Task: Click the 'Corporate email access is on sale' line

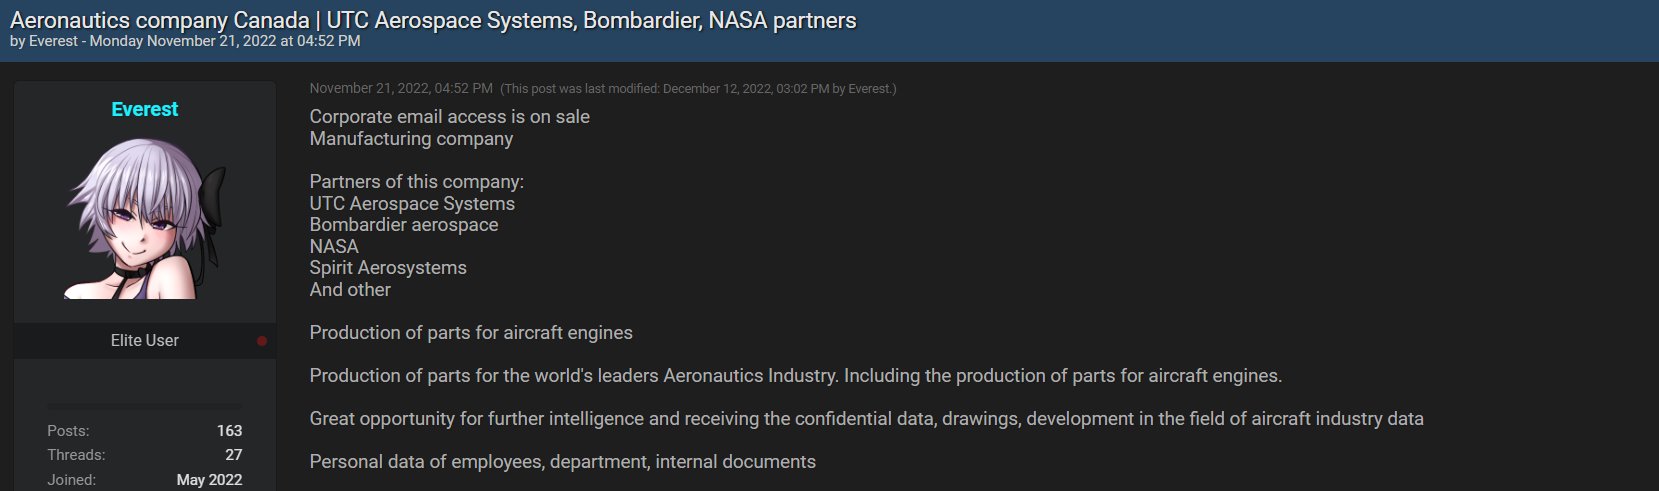Action: click(x=450, y=117)
